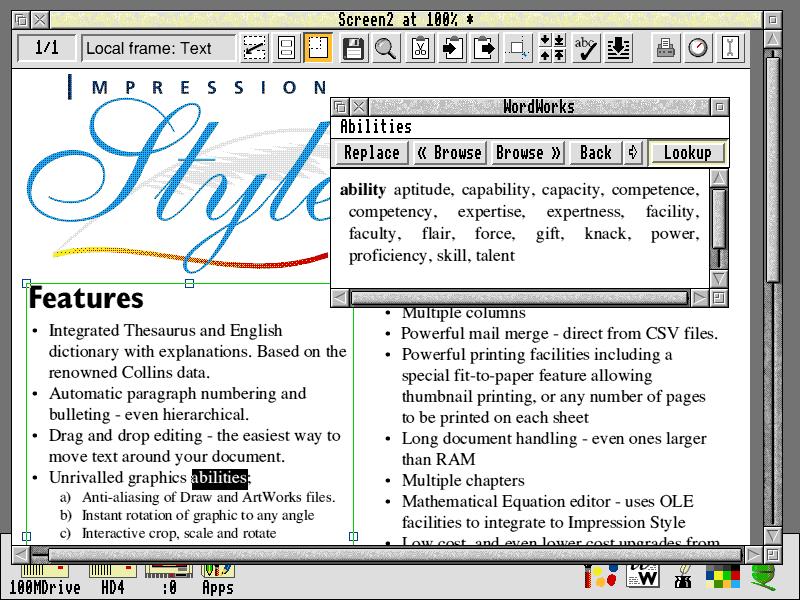Click the Cut scissors icon in toolbar
The image size is (800, 600).
pos(421,48)
